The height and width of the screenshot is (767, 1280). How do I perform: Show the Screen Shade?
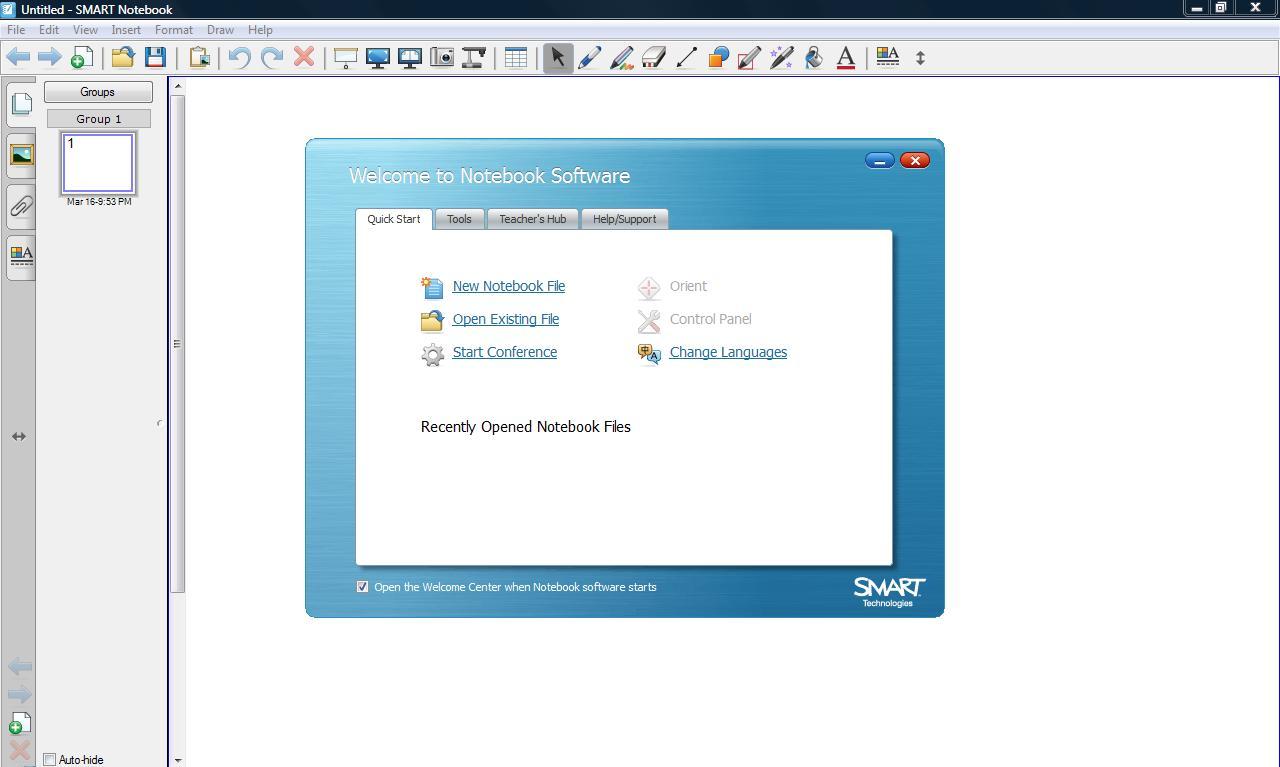pyautogui.click(x=346, y=57)
